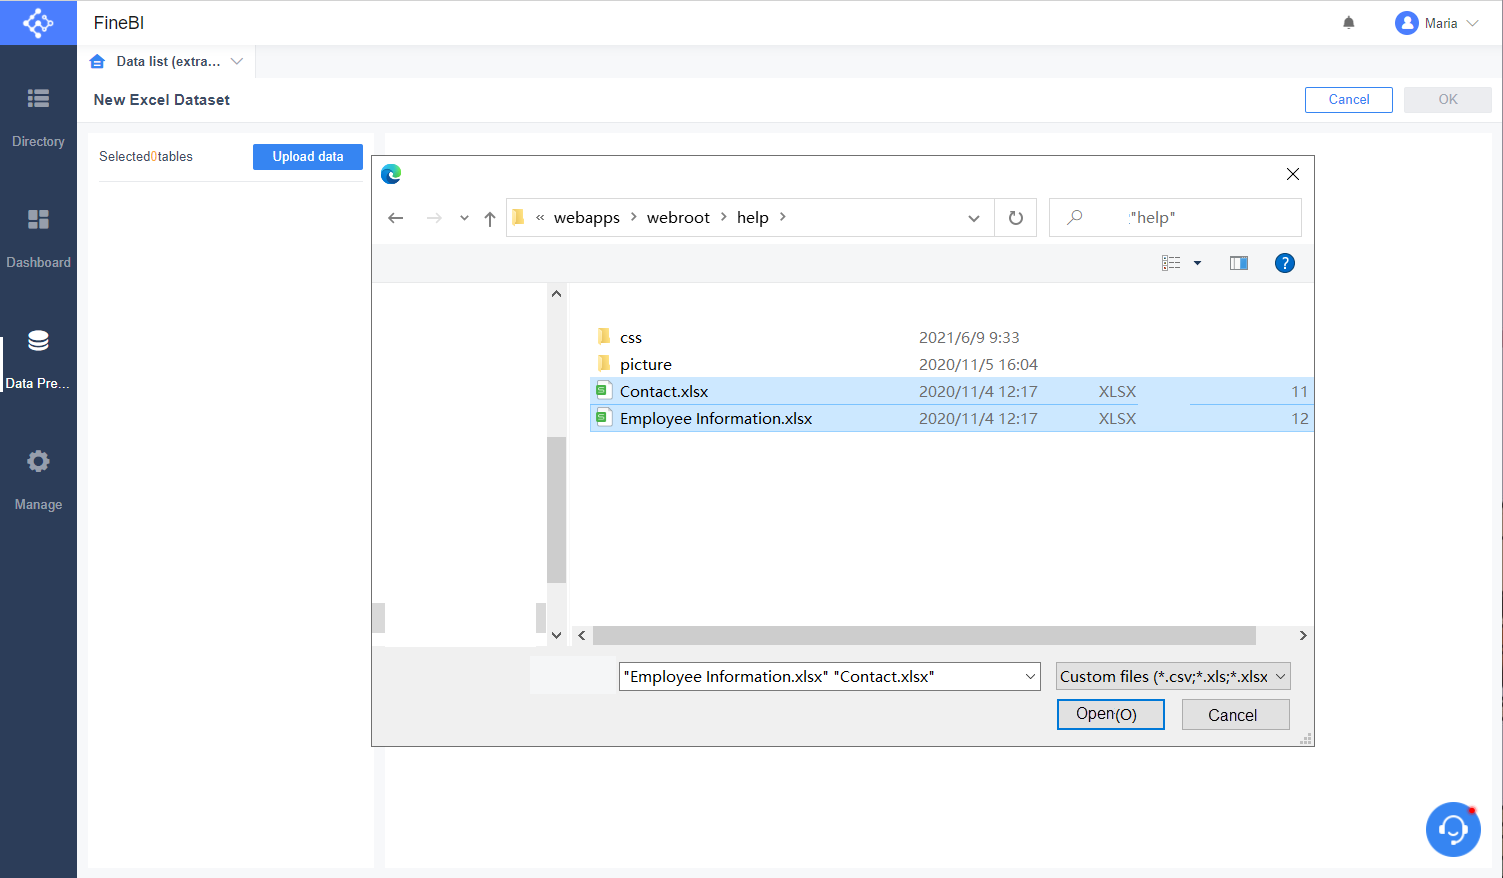Open the Manage sidebar section

[38, 480]
